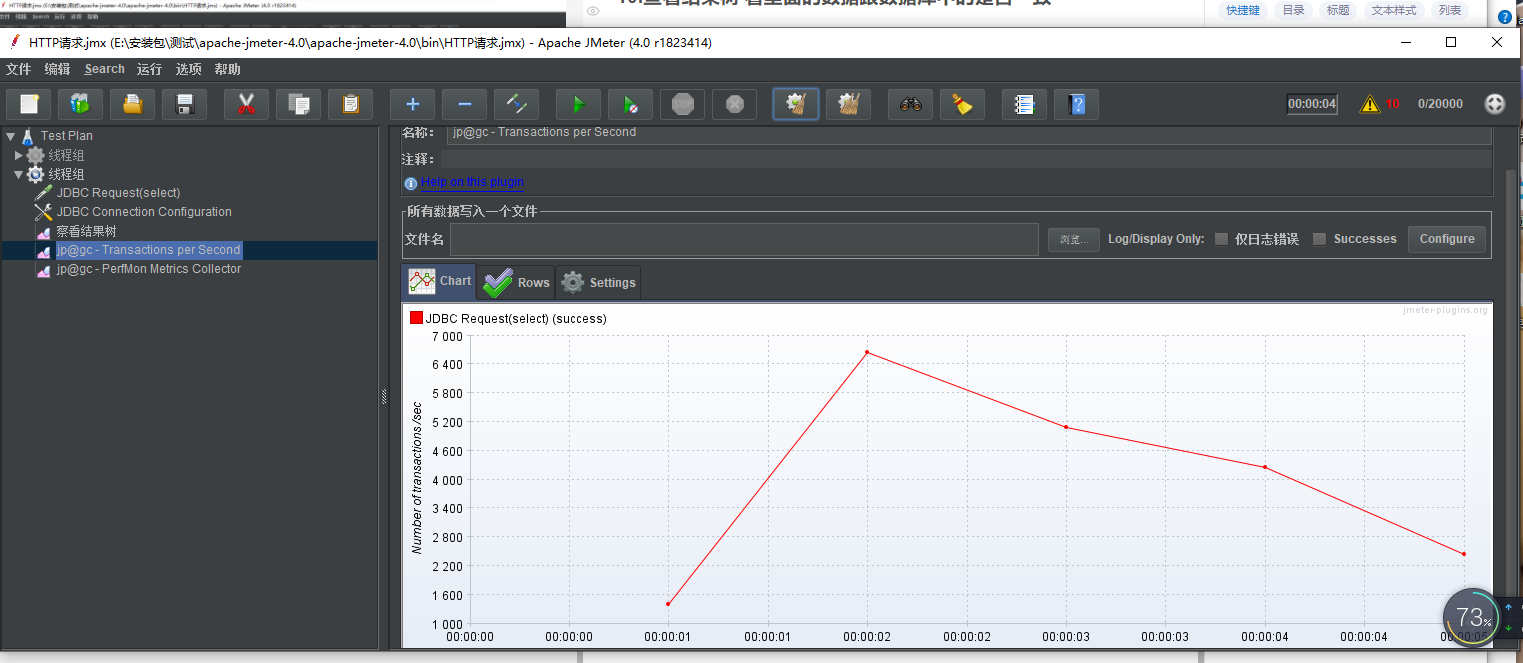The height and width of the screenshot is (663, 1523).
Task: Open the Search menu
Action: coord(105,69)
